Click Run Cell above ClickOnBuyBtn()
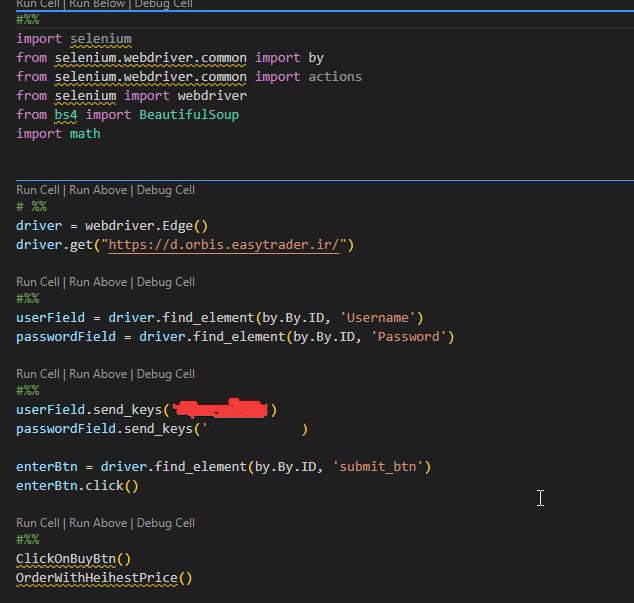The image size is (634, 603). pos(38,523)
